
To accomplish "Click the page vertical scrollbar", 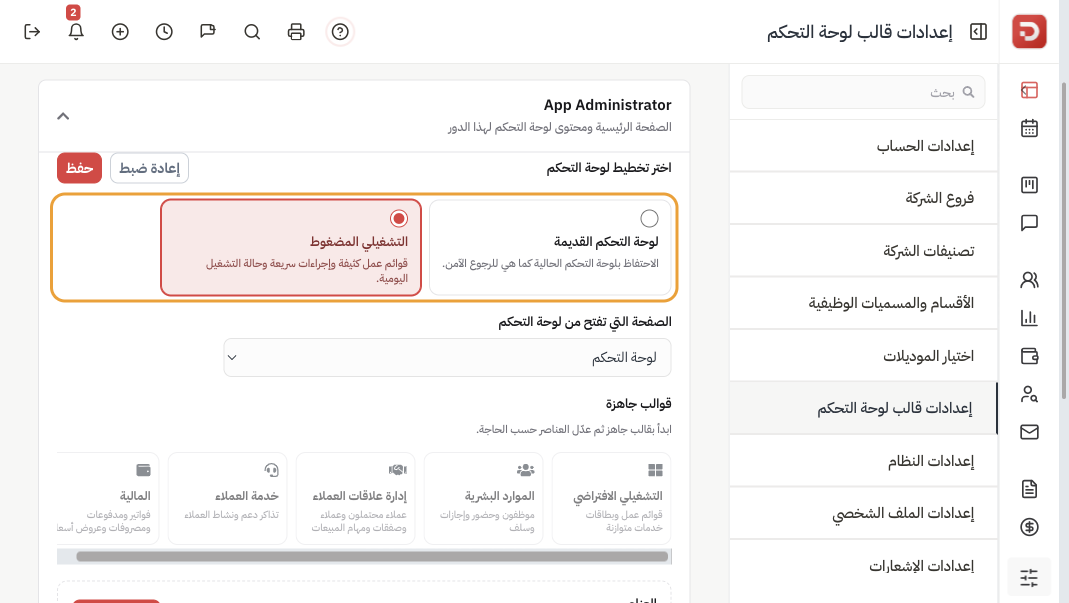I will coord(1064,240).
